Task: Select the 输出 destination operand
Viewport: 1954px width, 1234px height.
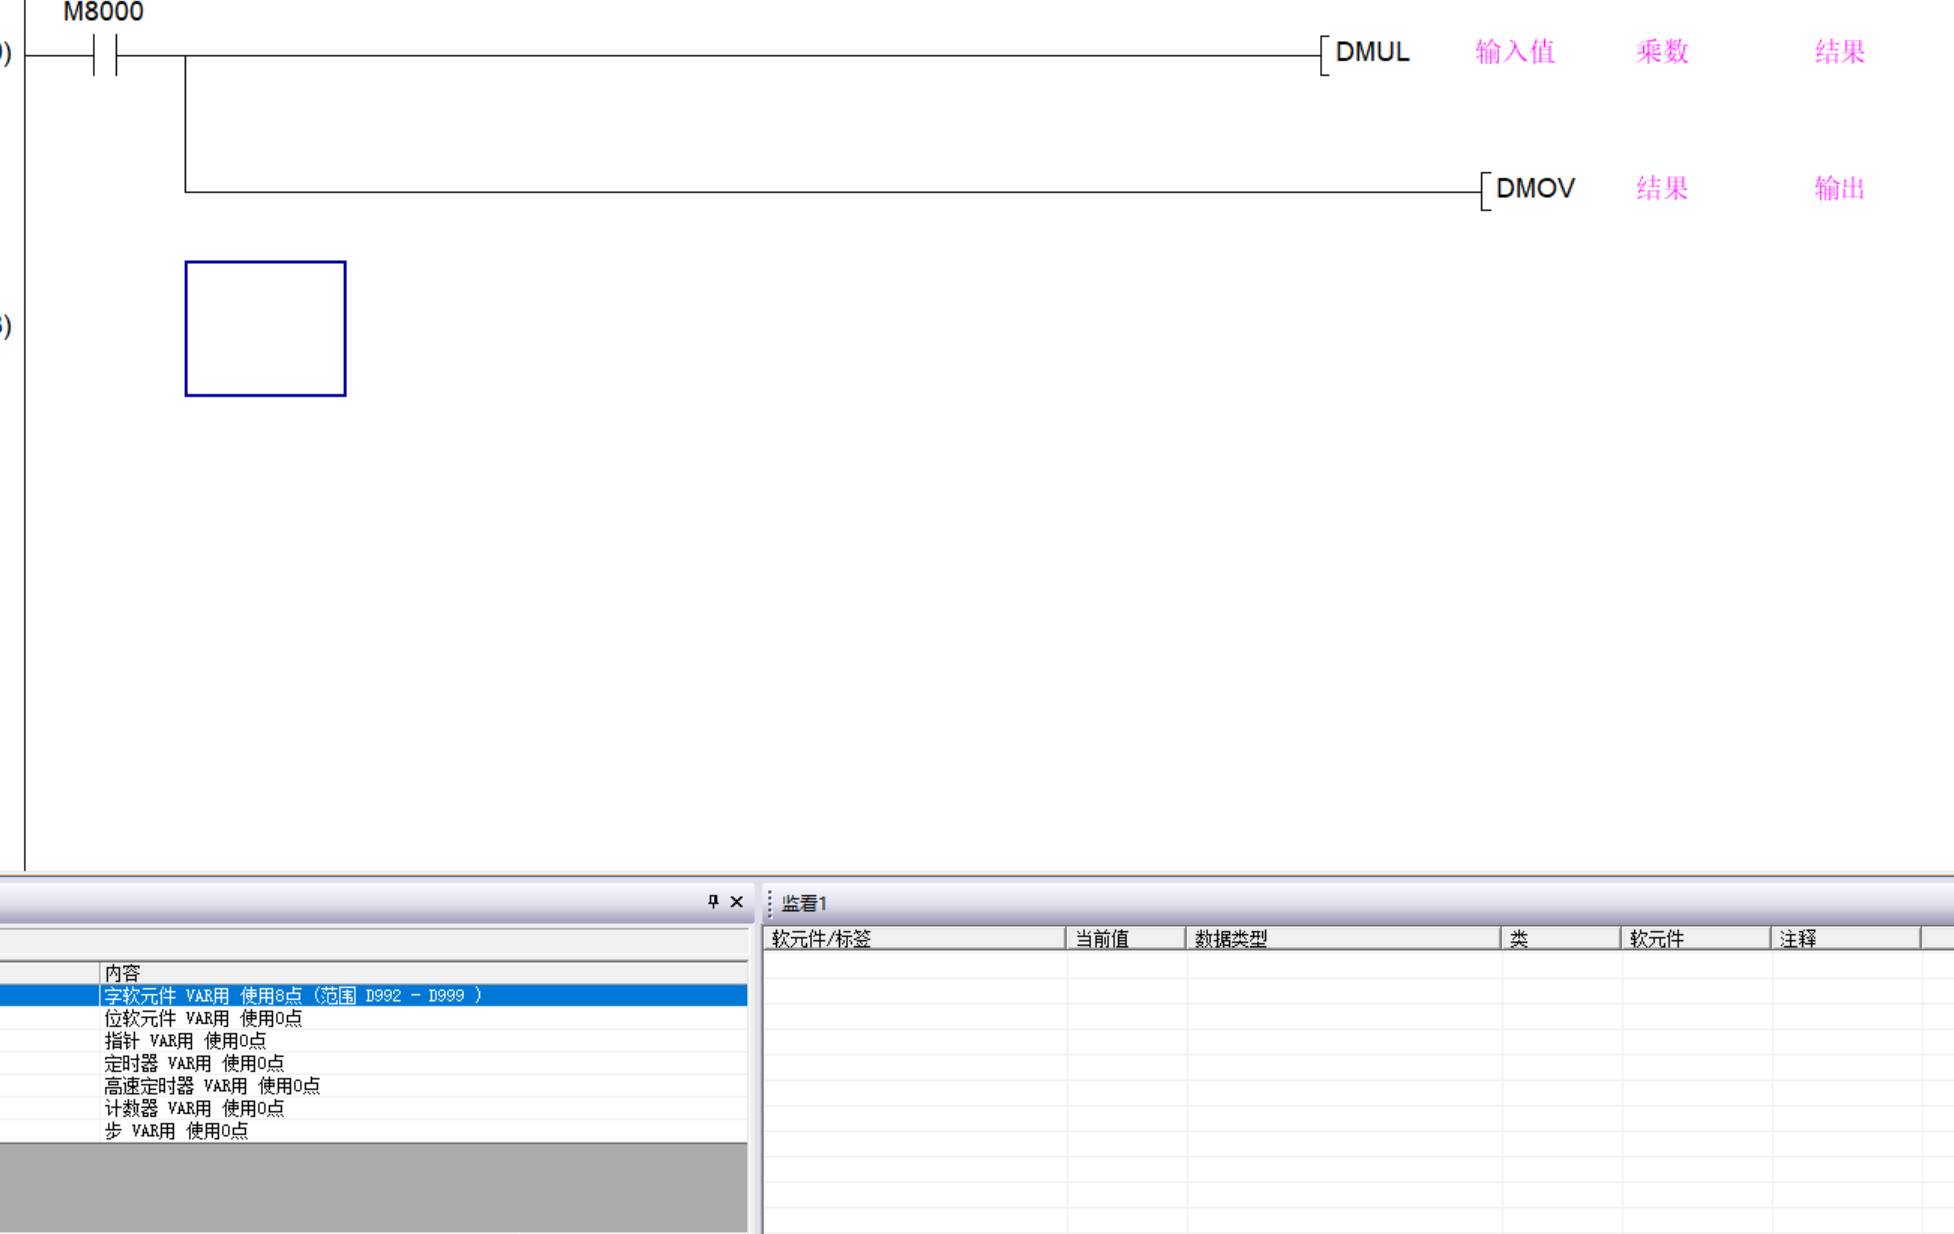Action: click(1839, 188)
